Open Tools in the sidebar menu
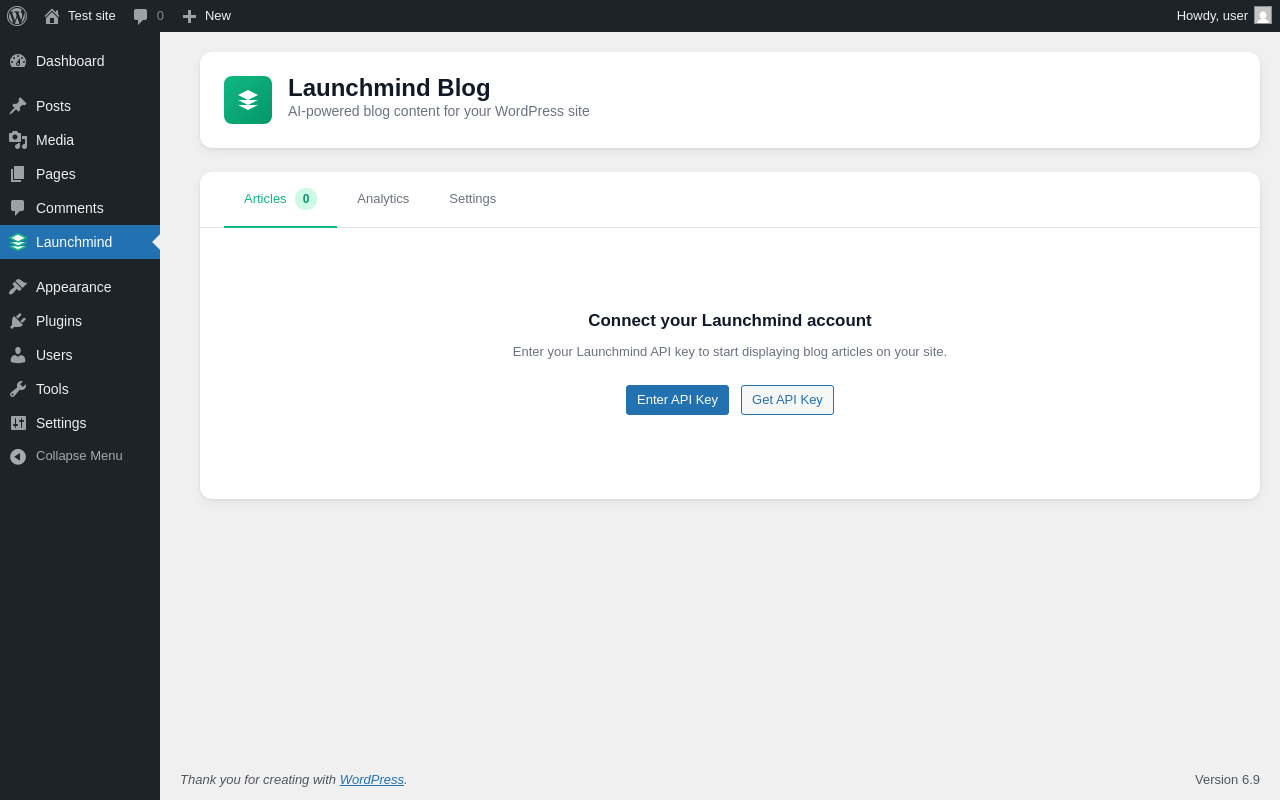Viewport: 1280px width, 800px height. pos(80,389)
